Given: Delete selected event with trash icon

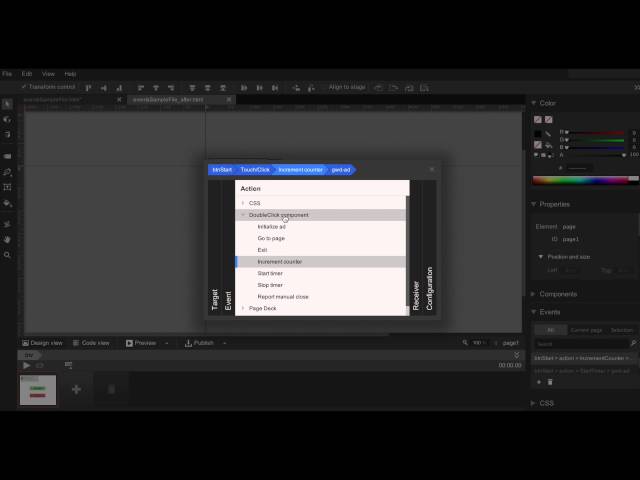Looking at the screenshot, I should (550, 382).
